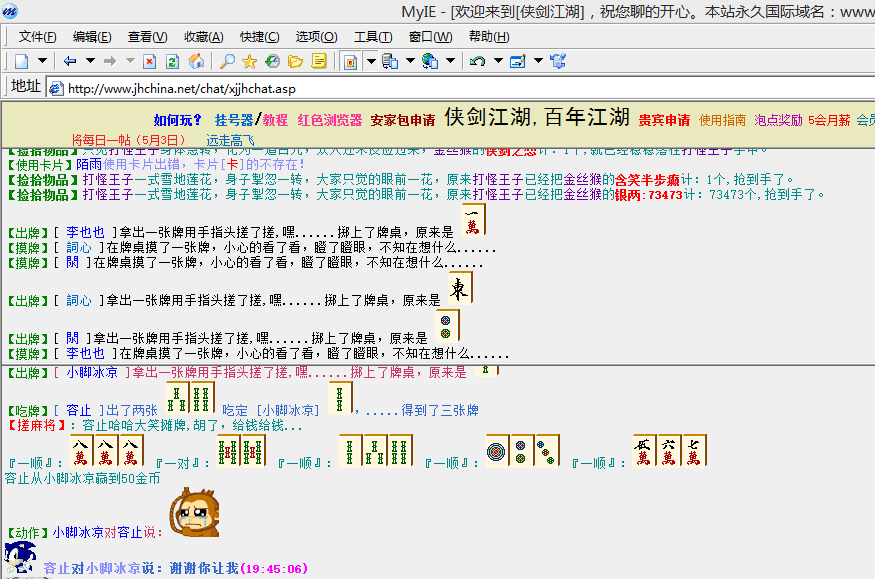Viewport: 875px width, 579px height.
Task: Open Search with magnifying glass icon
Action: 227,61
